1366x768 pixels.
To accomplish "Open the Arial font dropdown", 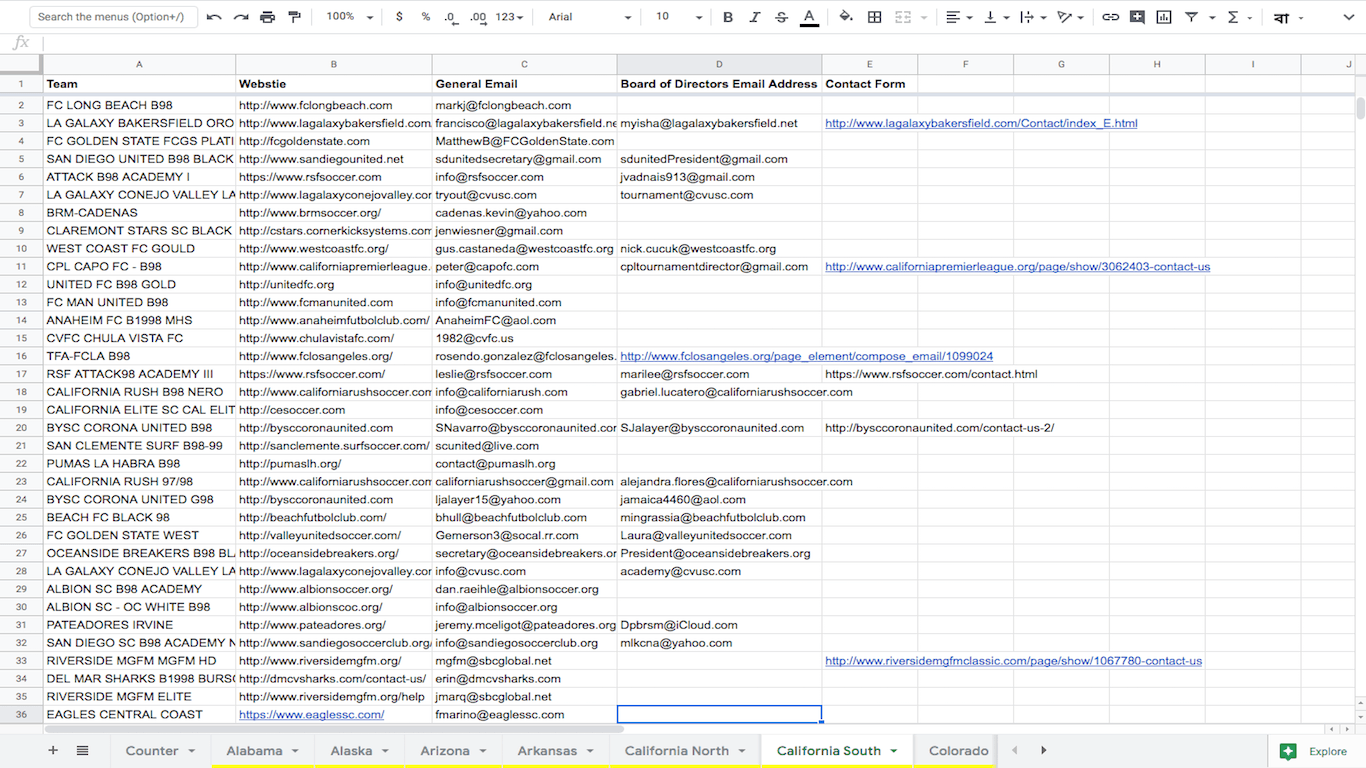I will [590, 17].
